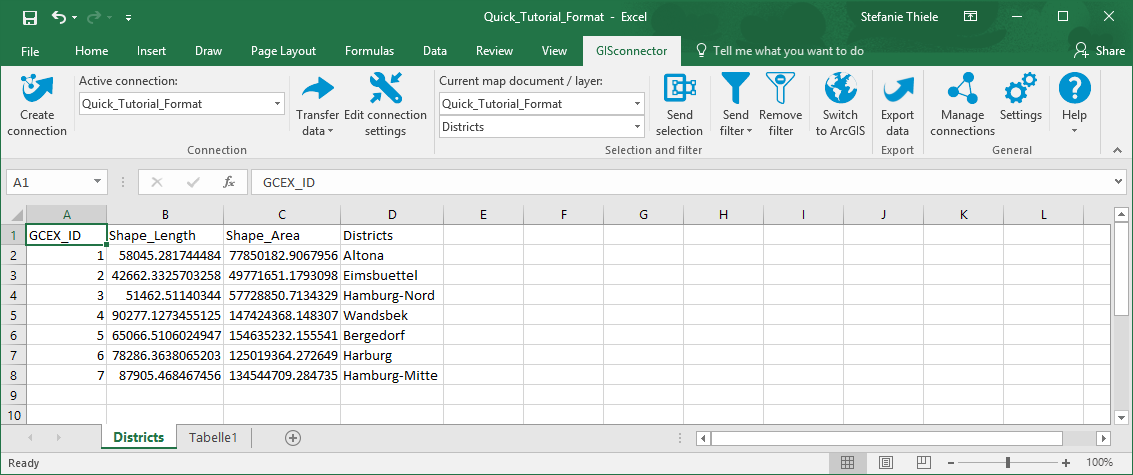Collapse the ribbon with chevron

click(1117, 150)
